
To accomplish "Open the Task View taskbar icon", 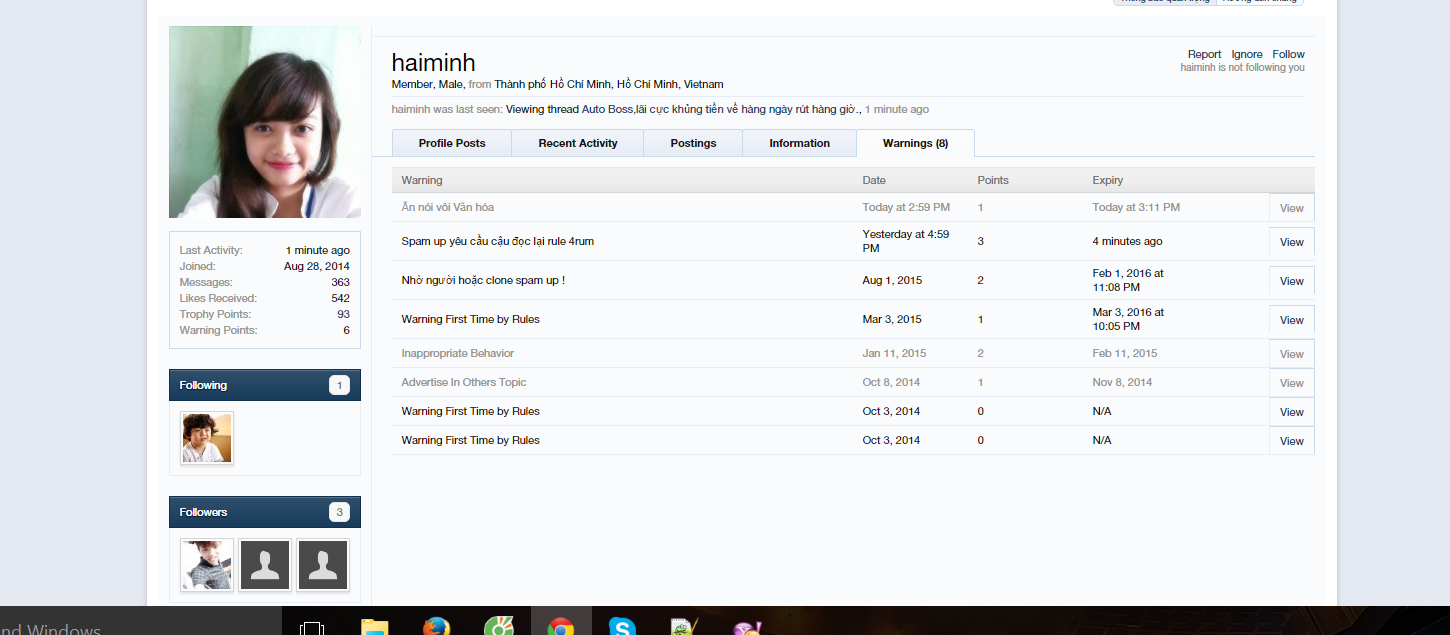I will [x=312, y=628].
